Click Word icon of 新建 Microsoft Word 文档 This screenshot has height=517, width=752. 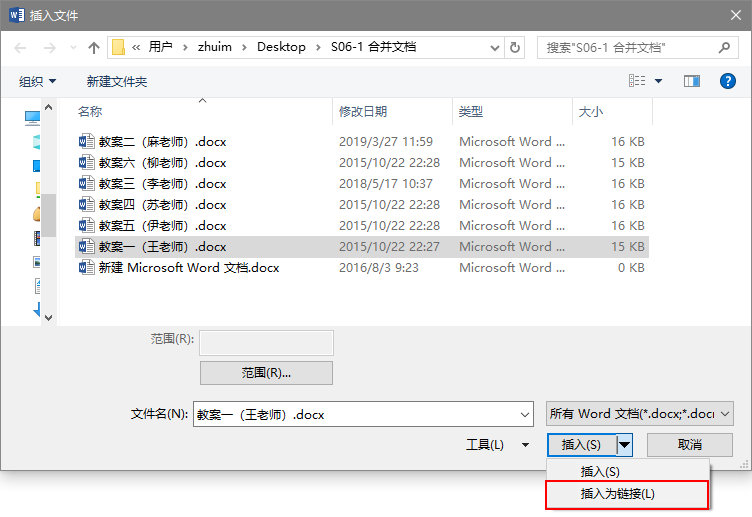[x=86, y=267]
